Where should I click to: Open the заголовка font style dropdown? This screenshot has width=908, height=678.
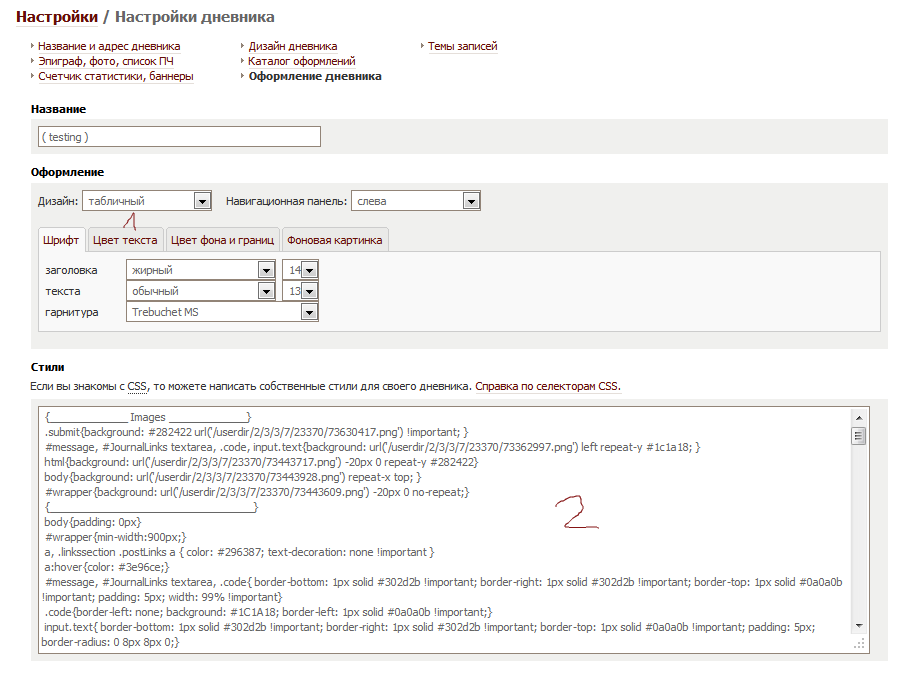(200, 270)
